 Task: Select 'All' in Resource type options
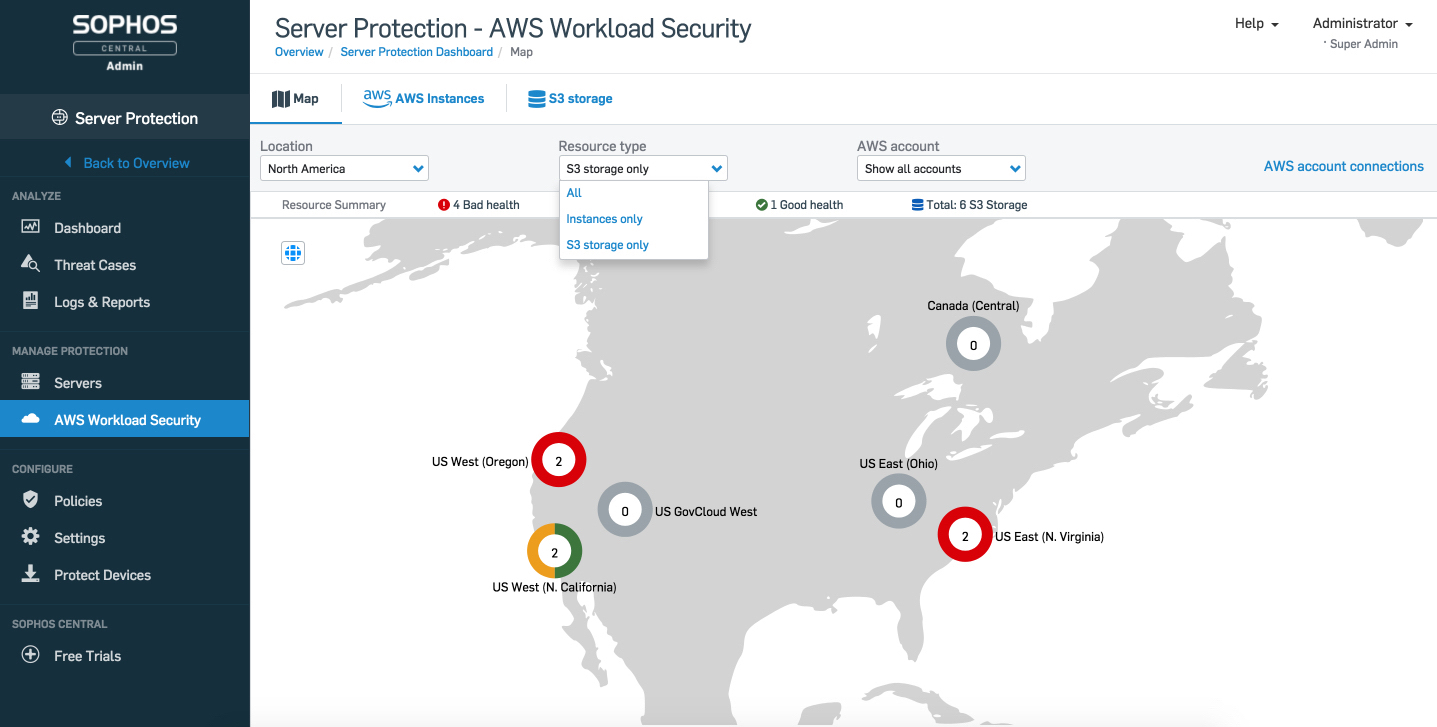tap(574, 193)
